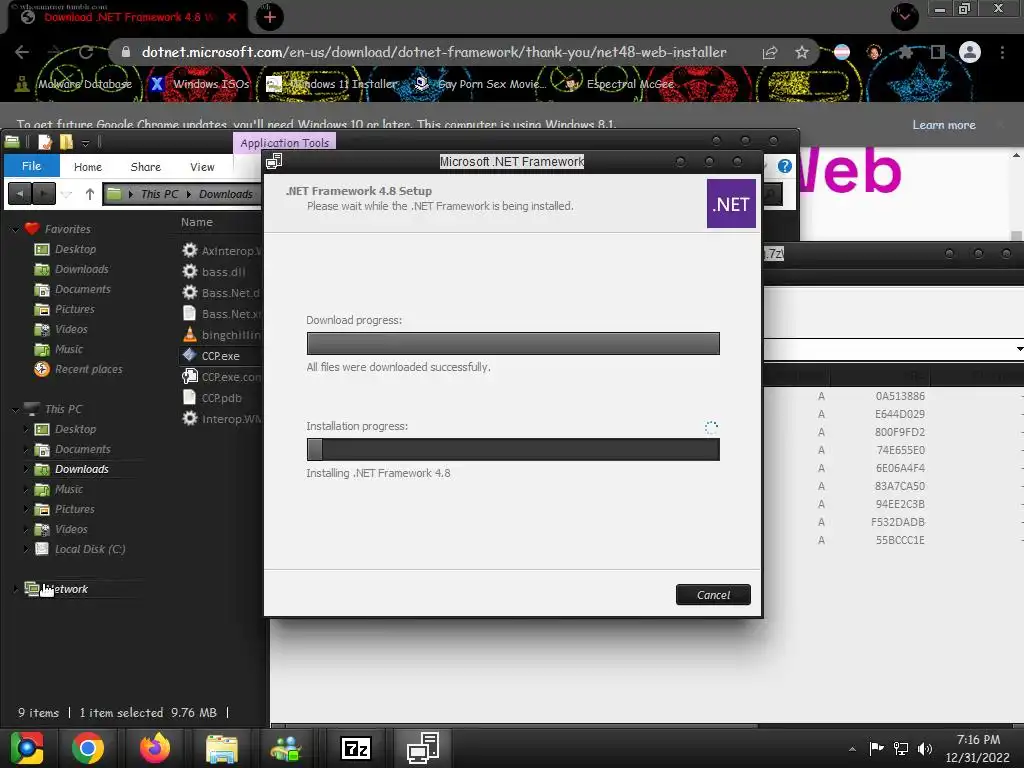This screenshot has width=1024, height=768.
Task: Open Videos under Favorites
Action: tap(71, 329)
